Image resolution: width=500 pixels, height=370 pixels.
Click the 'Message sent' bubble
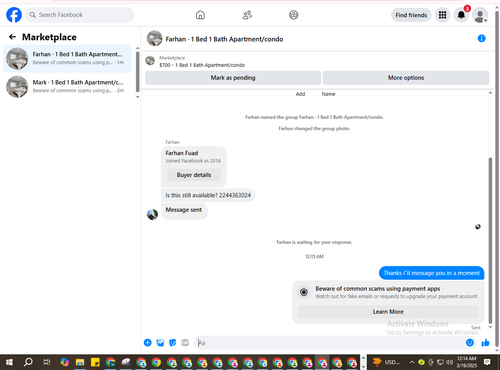pyautogui.click(x=184, y=211)
